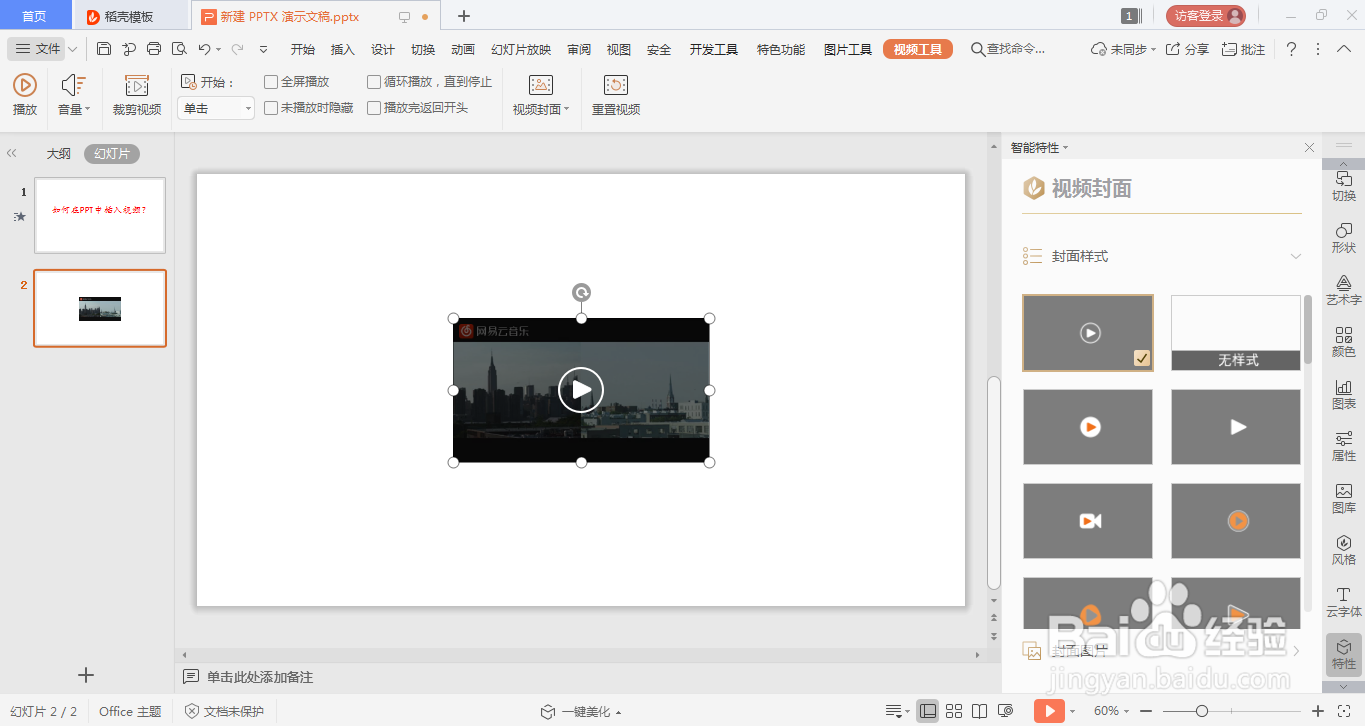Enable 未播放时隐藏 checkbox

point(271,108)
